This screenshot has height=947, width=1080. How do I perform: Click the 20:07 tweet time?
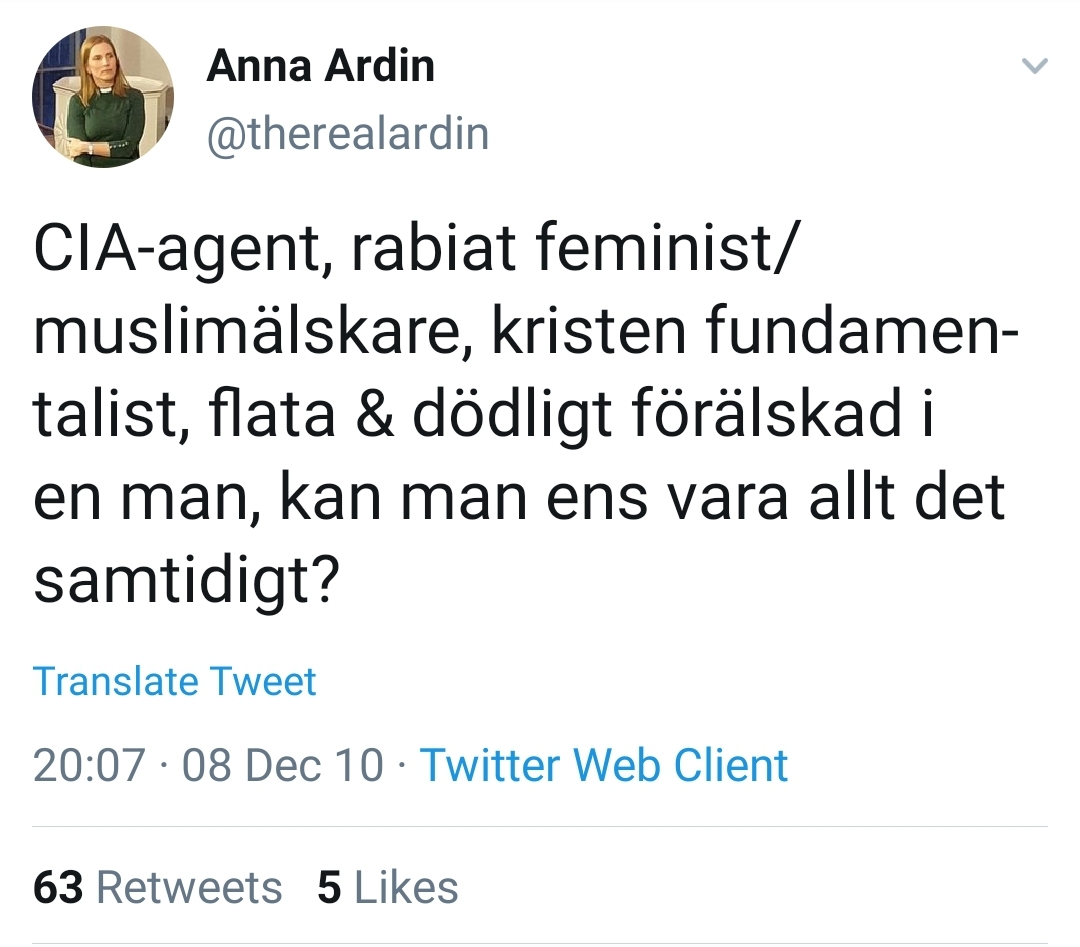click(x=88, y=765)
